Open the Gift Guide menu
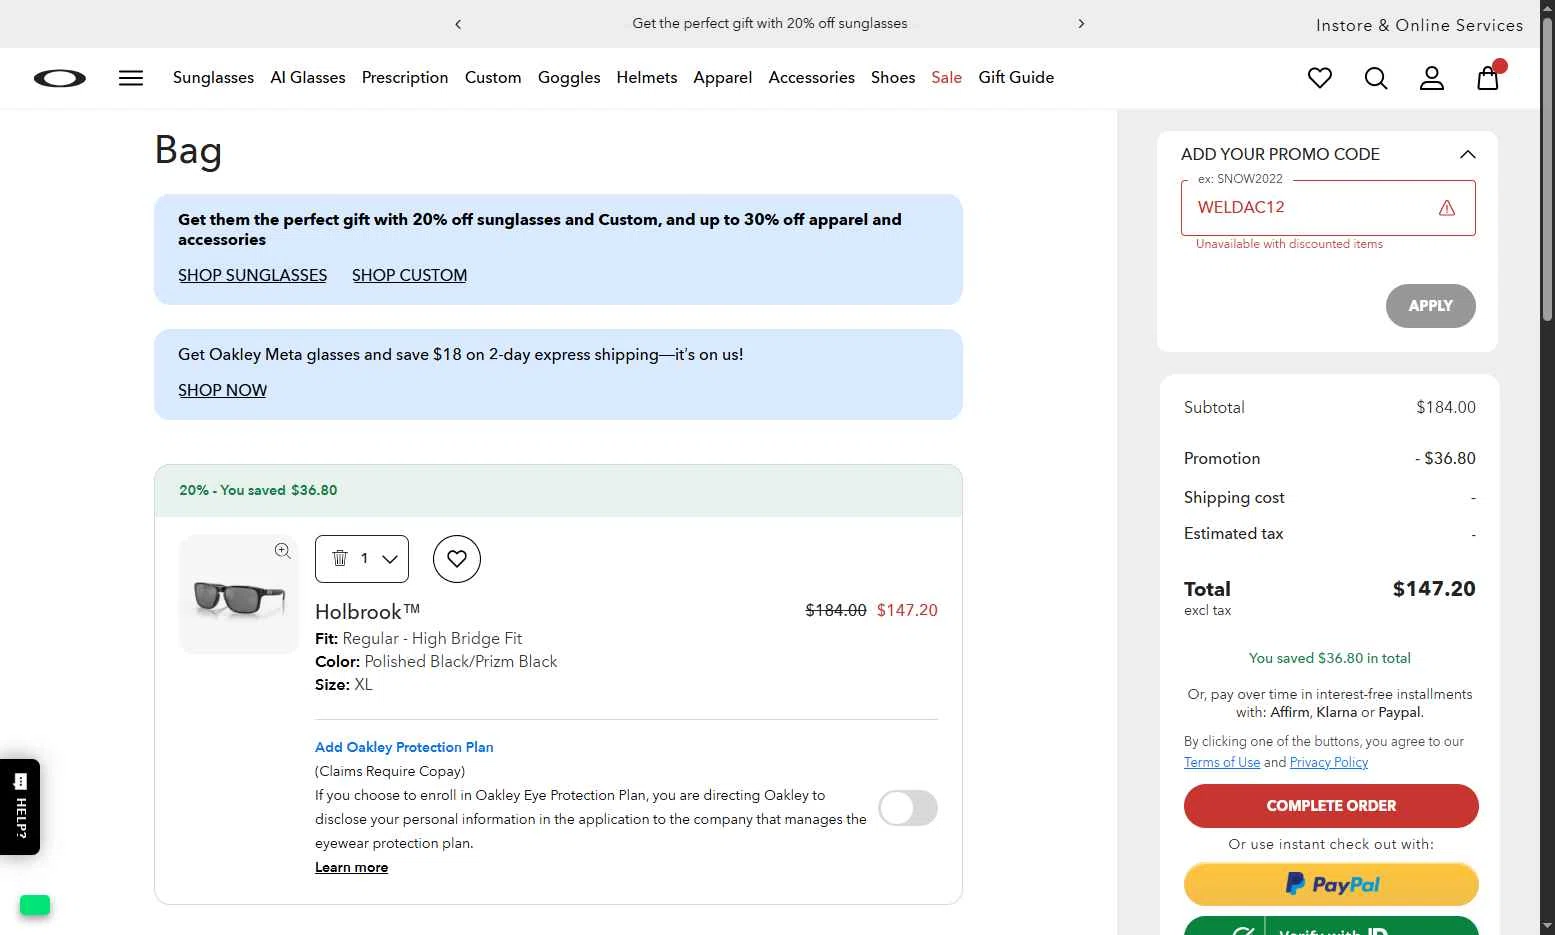This screenshot has width=1555, height=935. tap(1016, 78)
